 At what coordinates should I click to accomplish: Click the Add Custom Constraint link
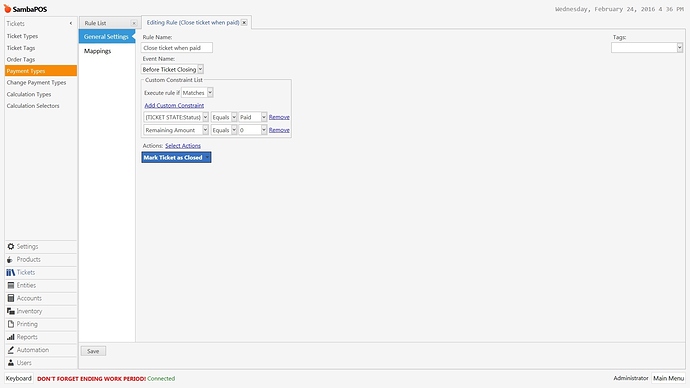pos(174,106)
